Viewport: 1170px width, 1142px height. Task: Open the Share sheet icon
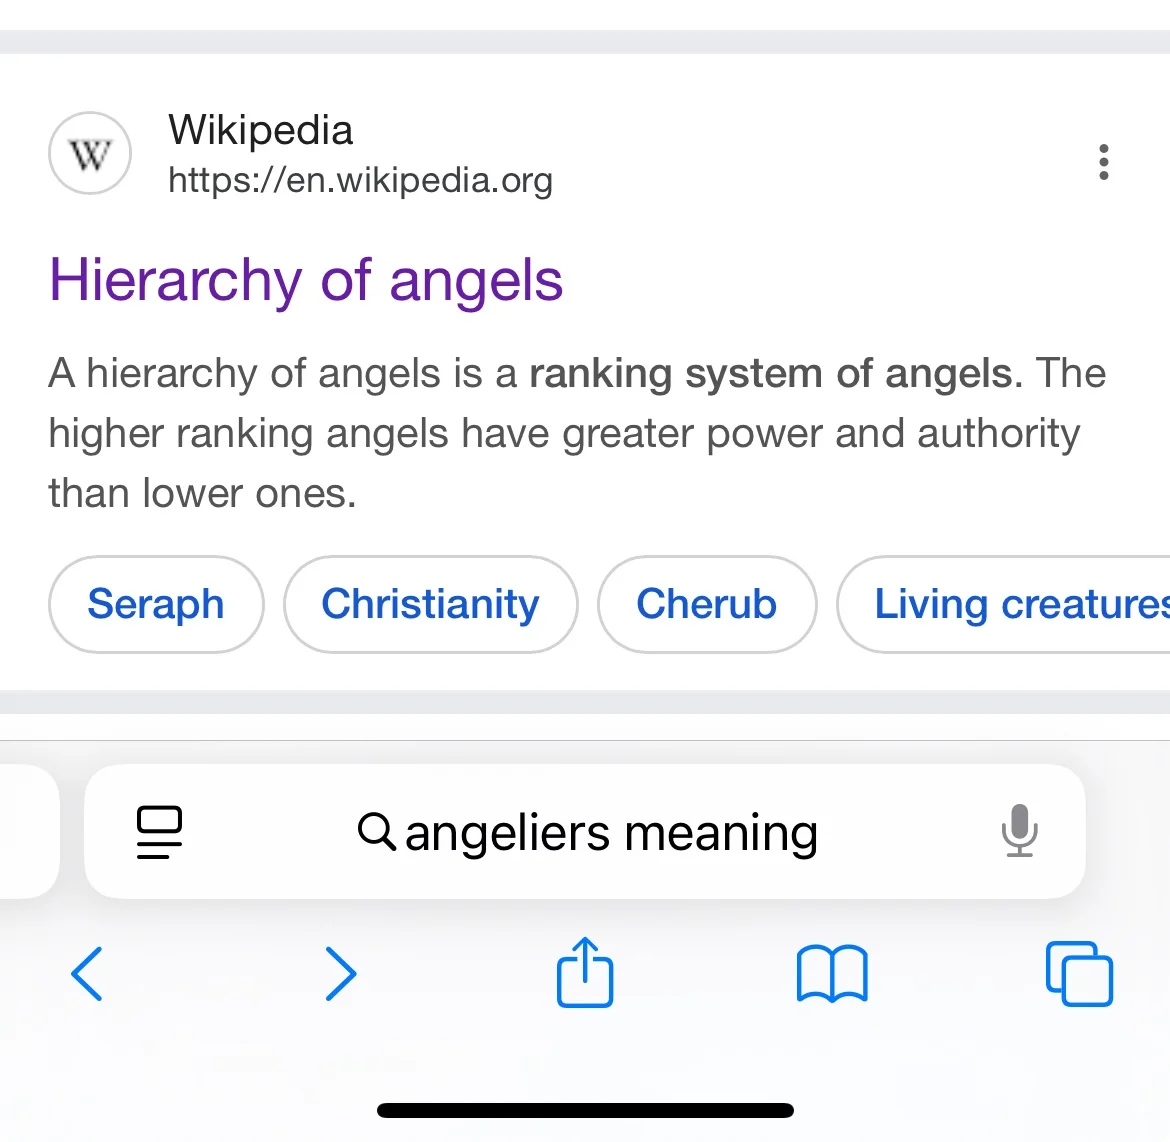click(x=585, y=972)
